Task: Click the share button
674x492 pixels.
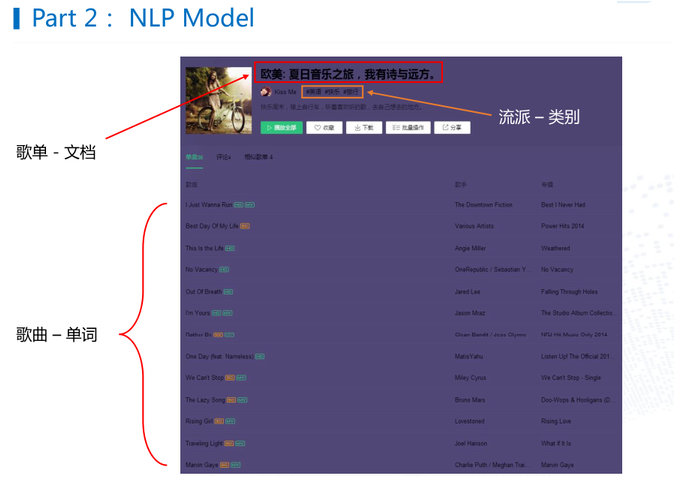Action: 452,128
